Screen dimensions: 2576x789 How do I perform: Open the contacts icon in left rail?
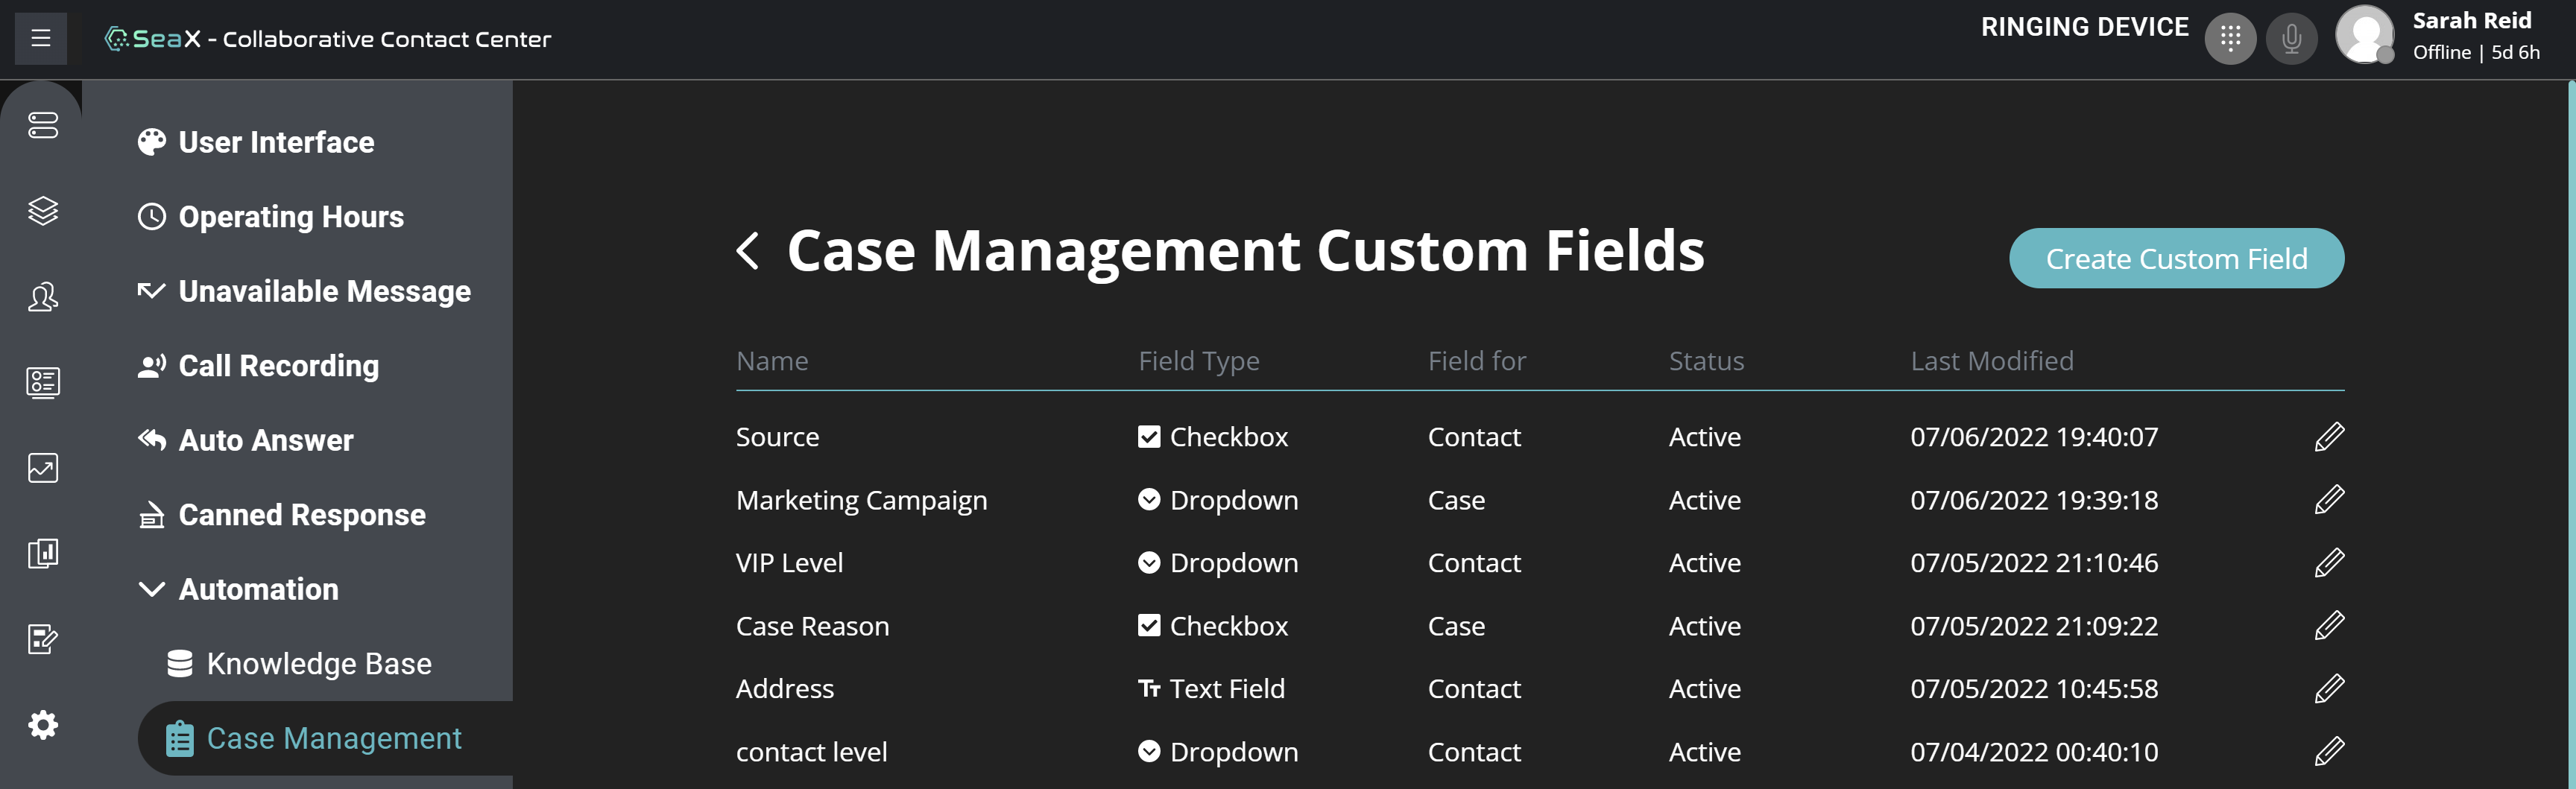click(x=43, y=297)
